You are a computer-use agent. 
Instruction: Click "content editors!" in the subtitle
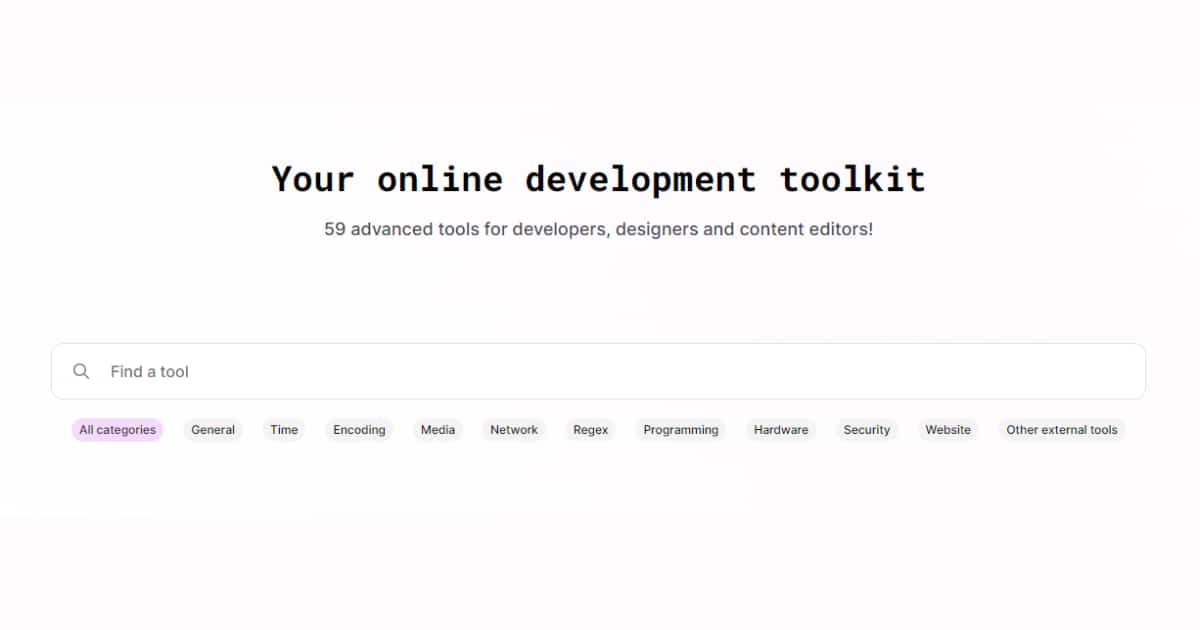click(806, 229)
